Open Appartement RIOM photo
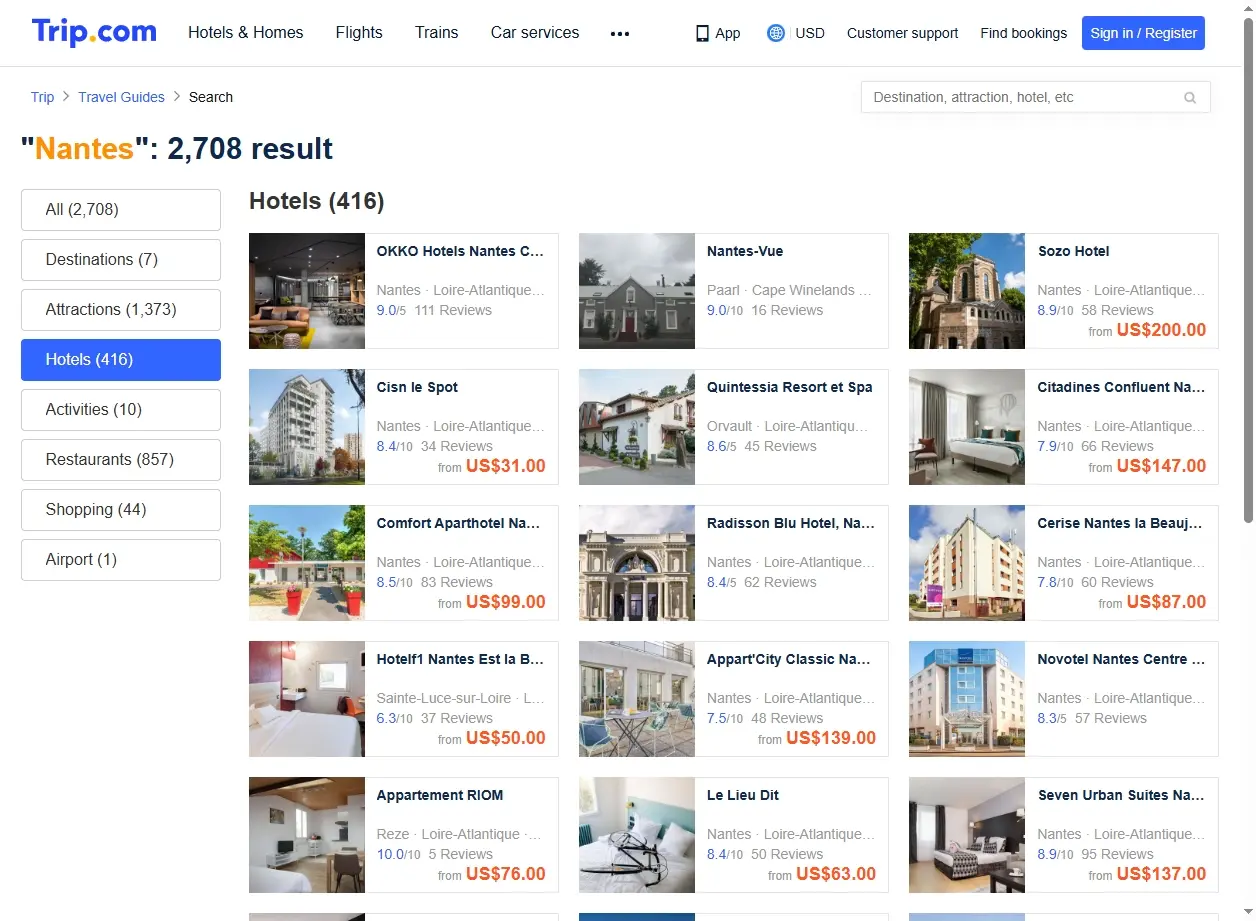This screenshot has width=1256, height=921. (307, 835)
